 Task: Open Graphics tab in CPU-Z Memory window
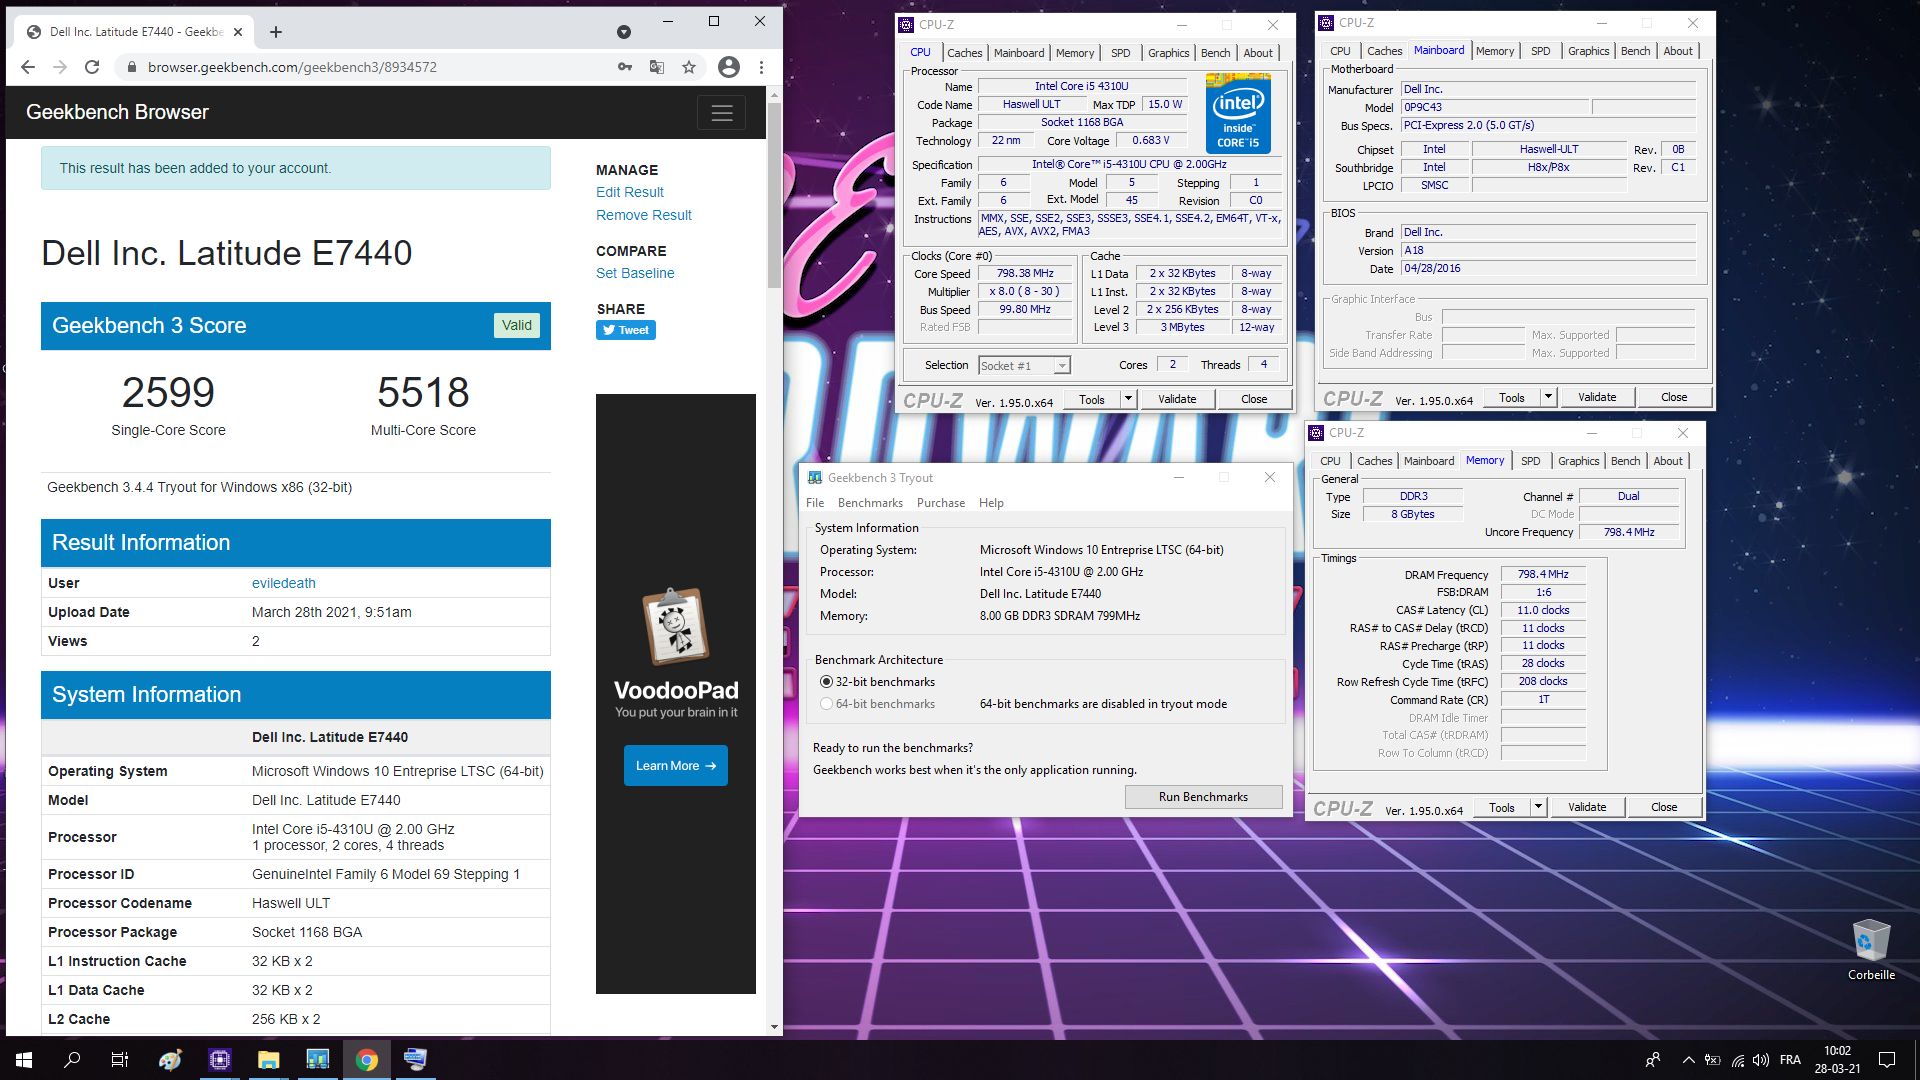point(1578,461)
